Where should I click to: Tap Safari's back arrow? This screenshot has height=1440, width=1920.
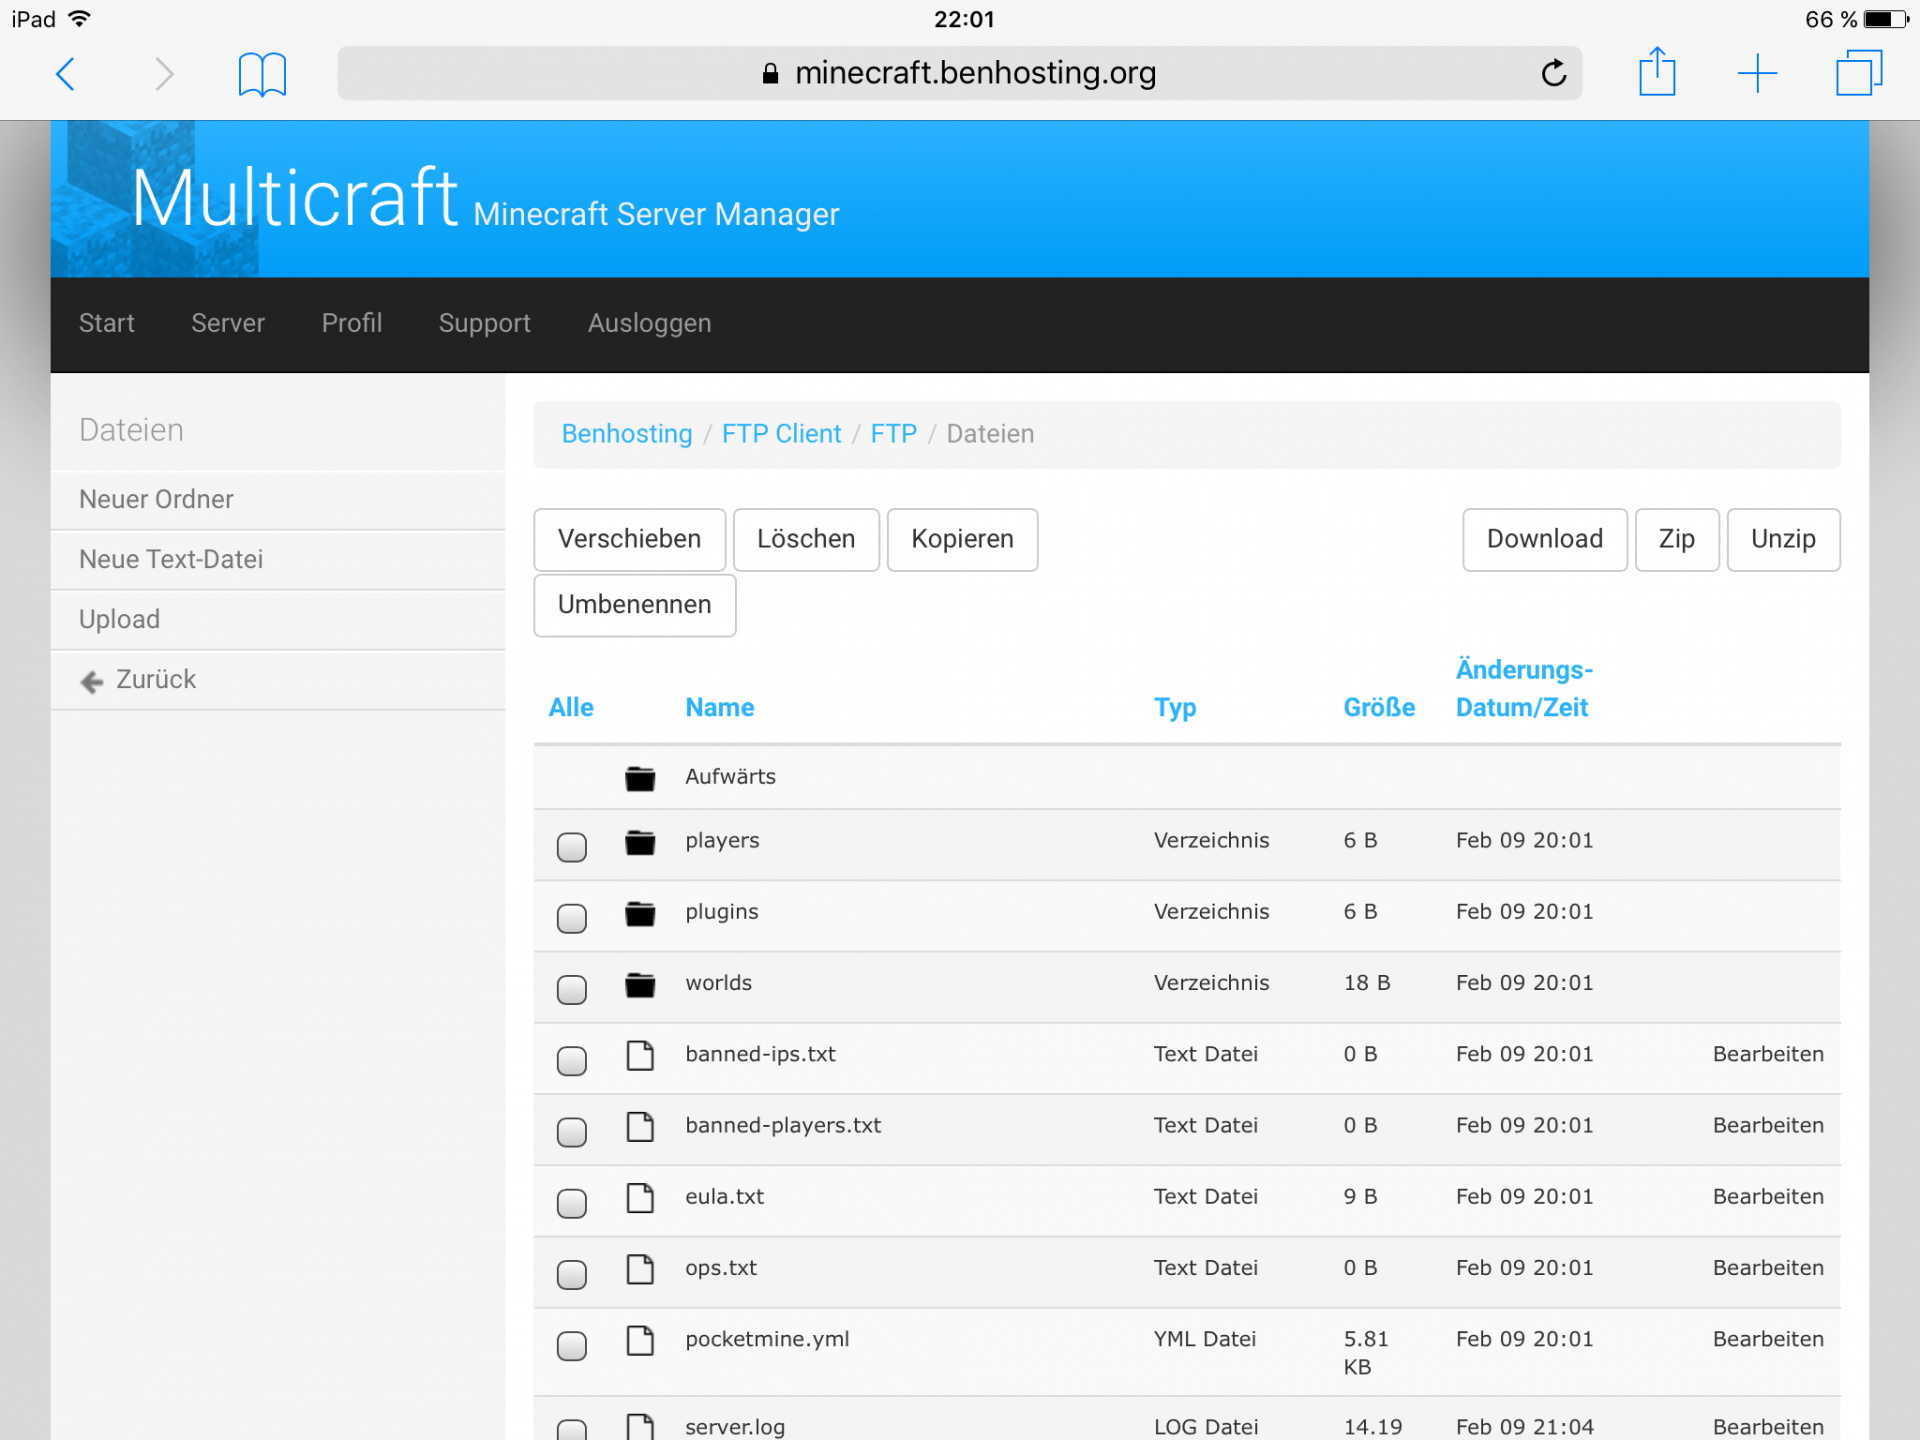point(66,74)
